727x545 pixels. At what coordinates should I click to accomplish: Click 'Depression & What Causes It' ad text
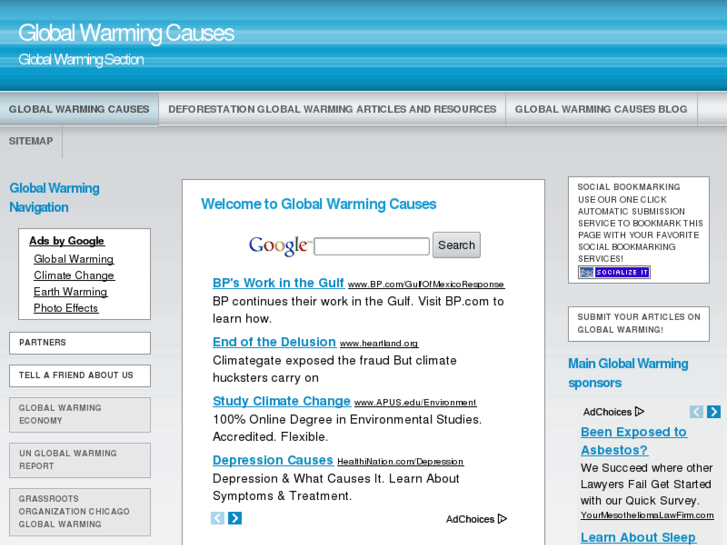click(x=336, y=487)
